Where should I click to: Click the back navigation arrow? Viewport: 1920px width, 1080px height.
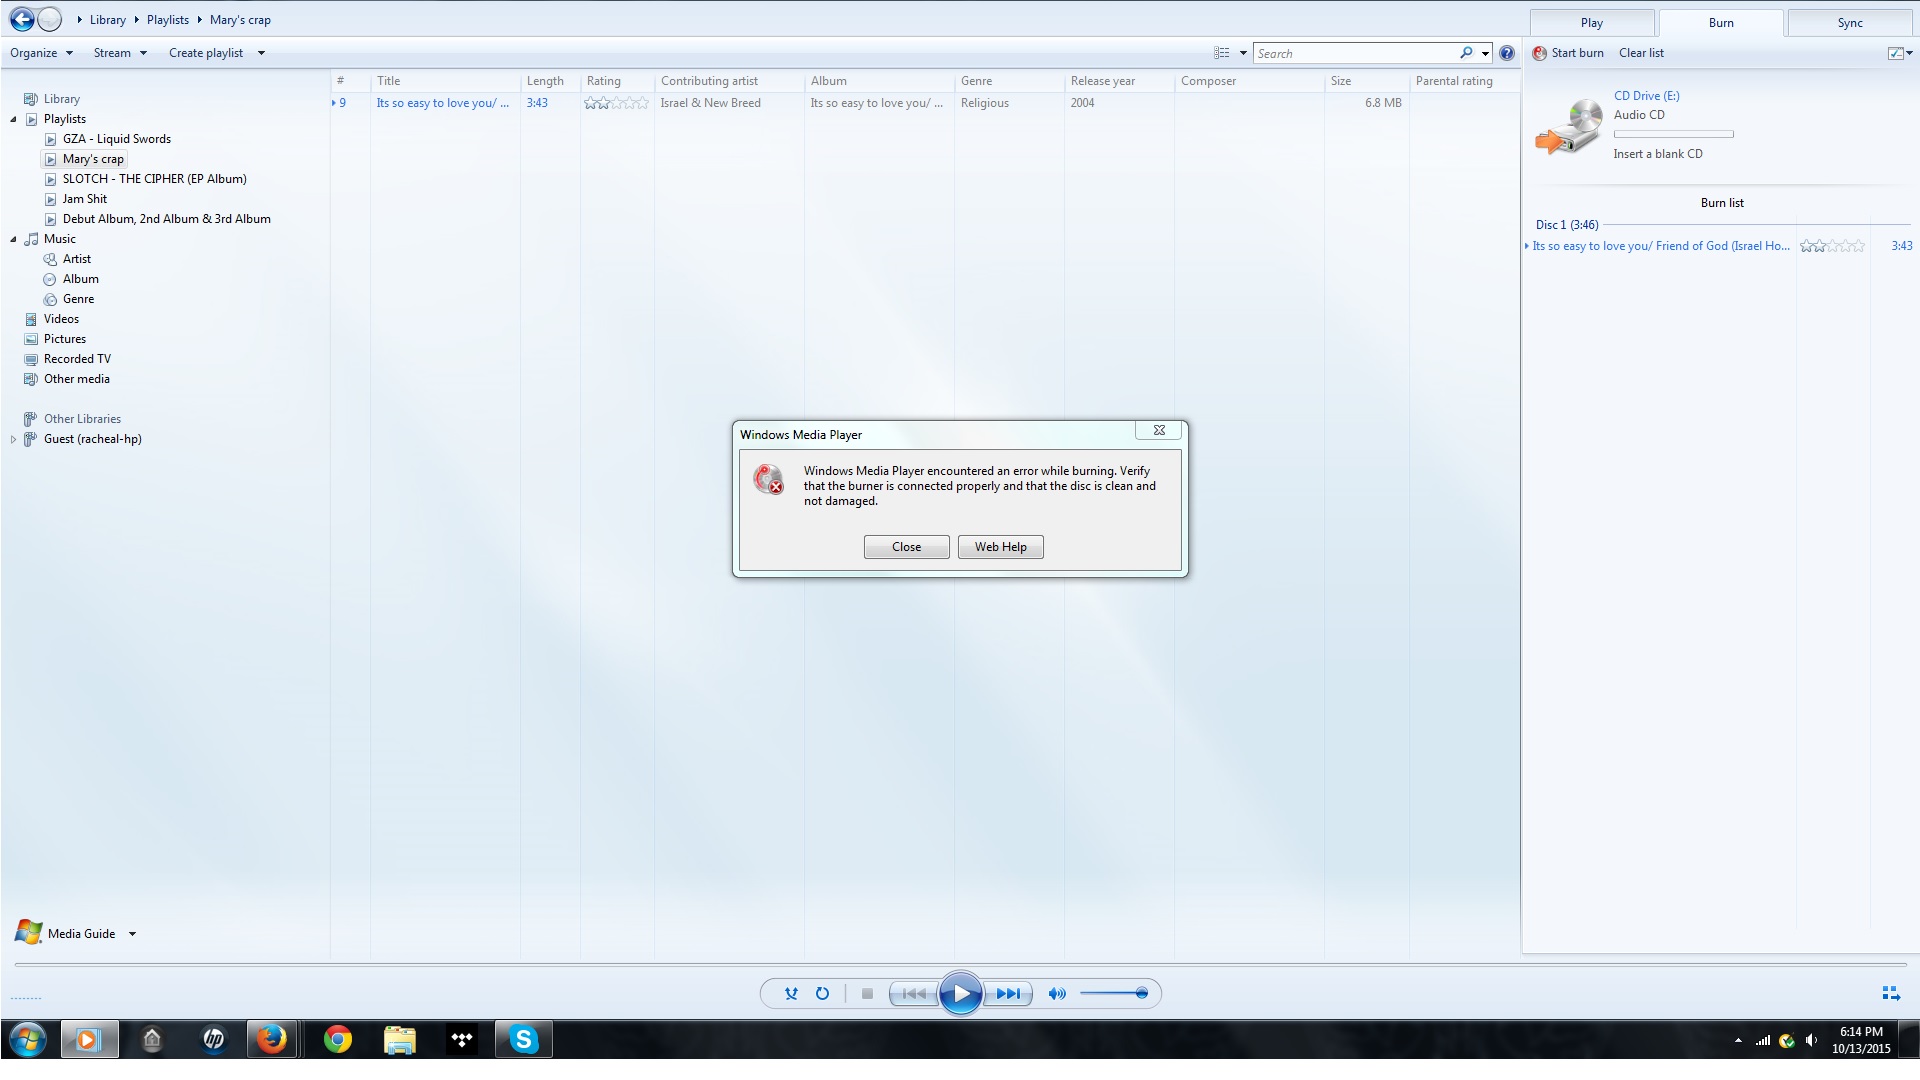point(22,19)
